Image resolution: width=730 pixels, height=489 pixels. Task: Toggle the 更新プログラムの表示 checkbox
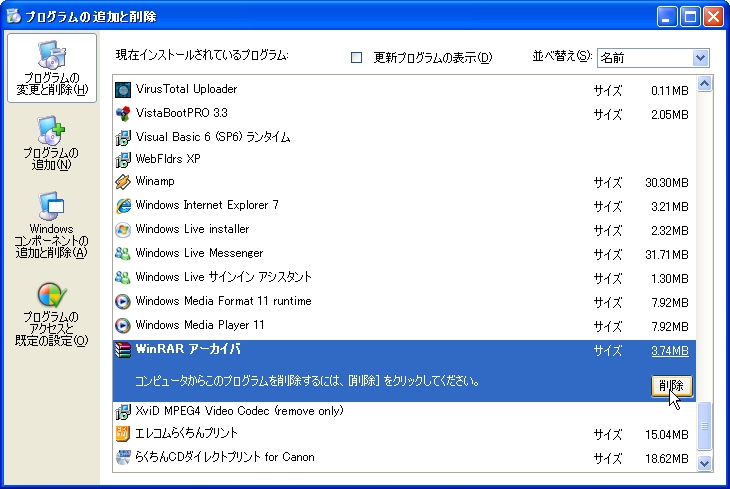[357, 57]
